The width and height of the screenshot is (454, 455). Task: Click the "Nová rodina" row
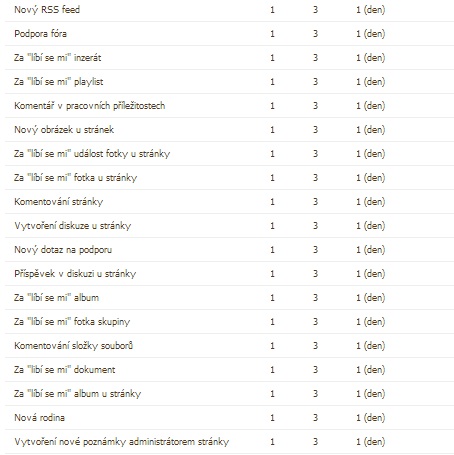tap(229, 418)
